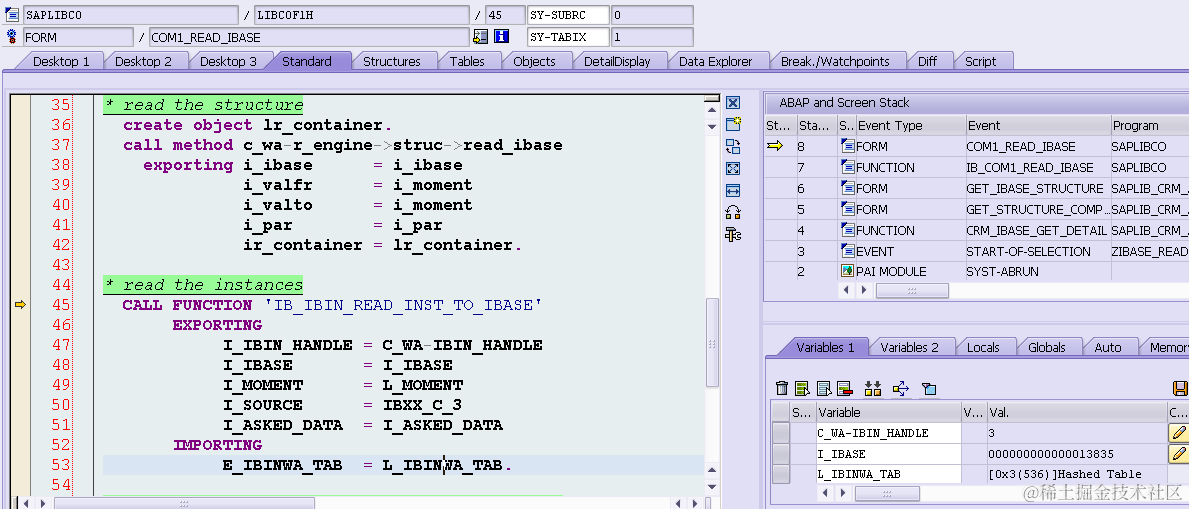Open the Objects tab
The height and width of the screenshot is (509, 1189).
(x=535, y=61)
